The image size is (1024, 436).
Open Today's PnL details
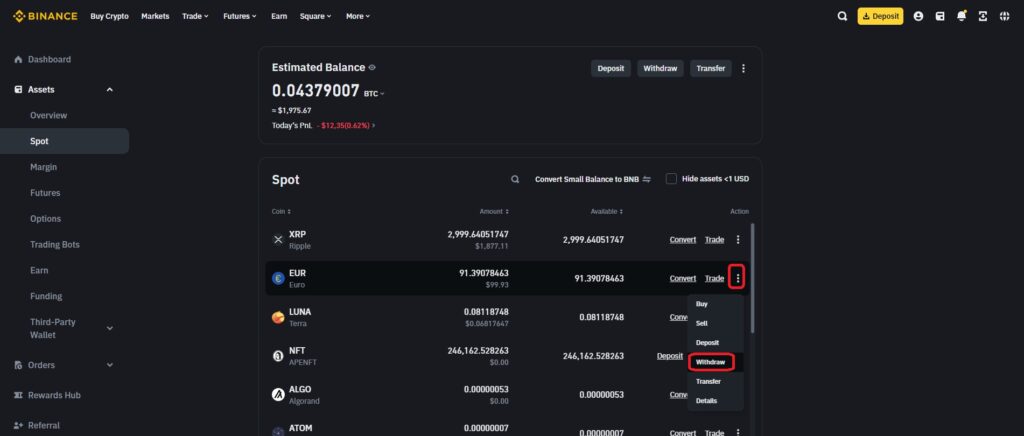click(323, 125)
